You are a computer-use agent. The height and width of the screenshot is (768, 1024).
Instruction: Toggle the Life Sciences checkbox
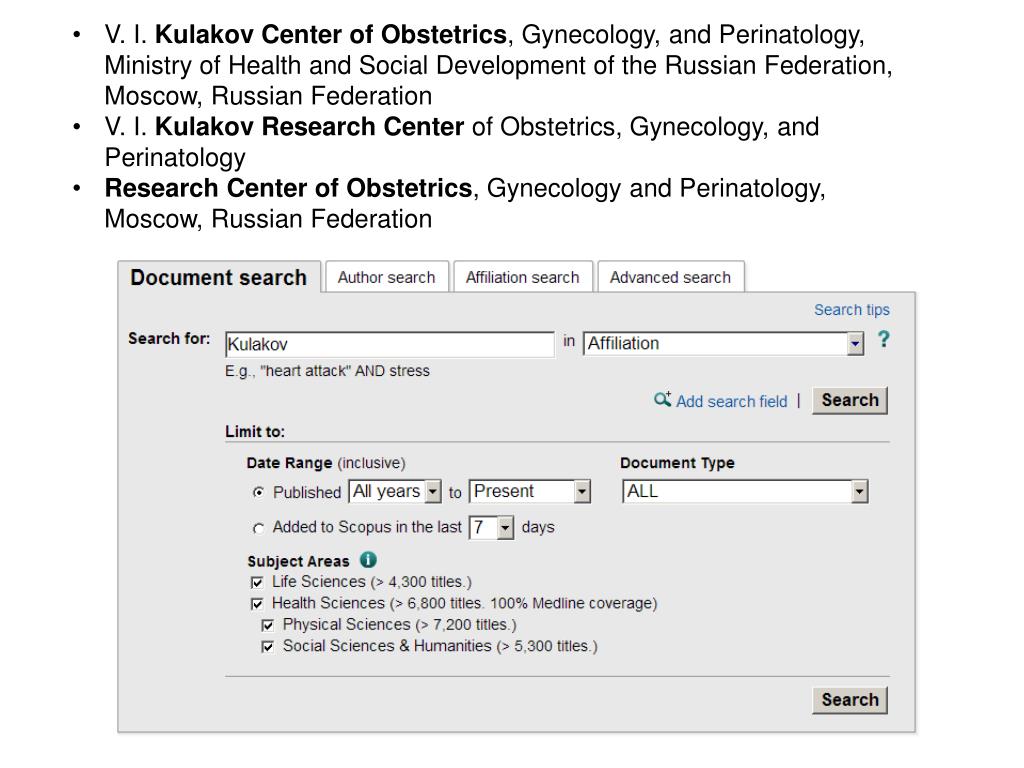tap(257, 582)
